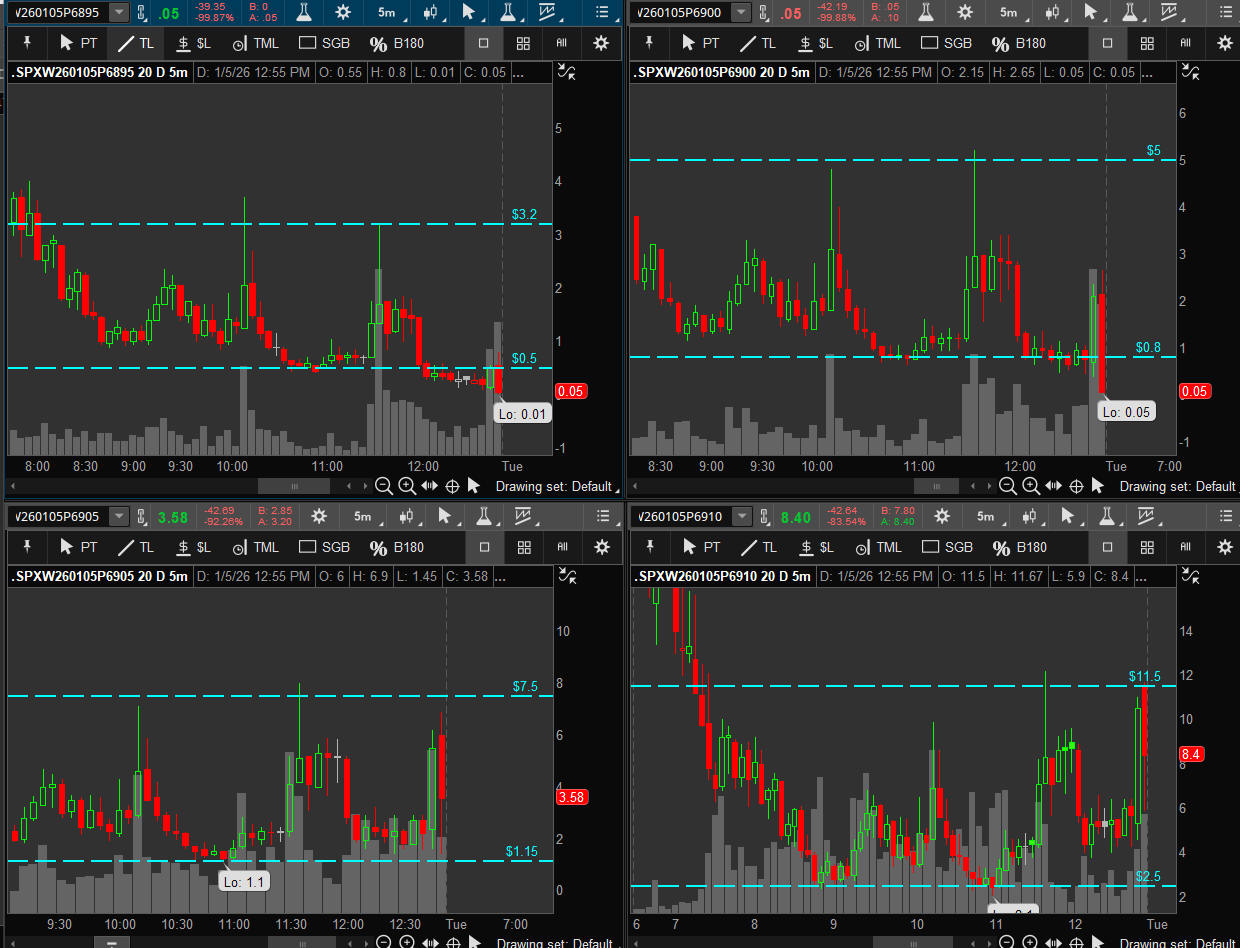Open the 5m timeframe dropdown in P6910 chart
1240x948 pixels.
point(986,516)
